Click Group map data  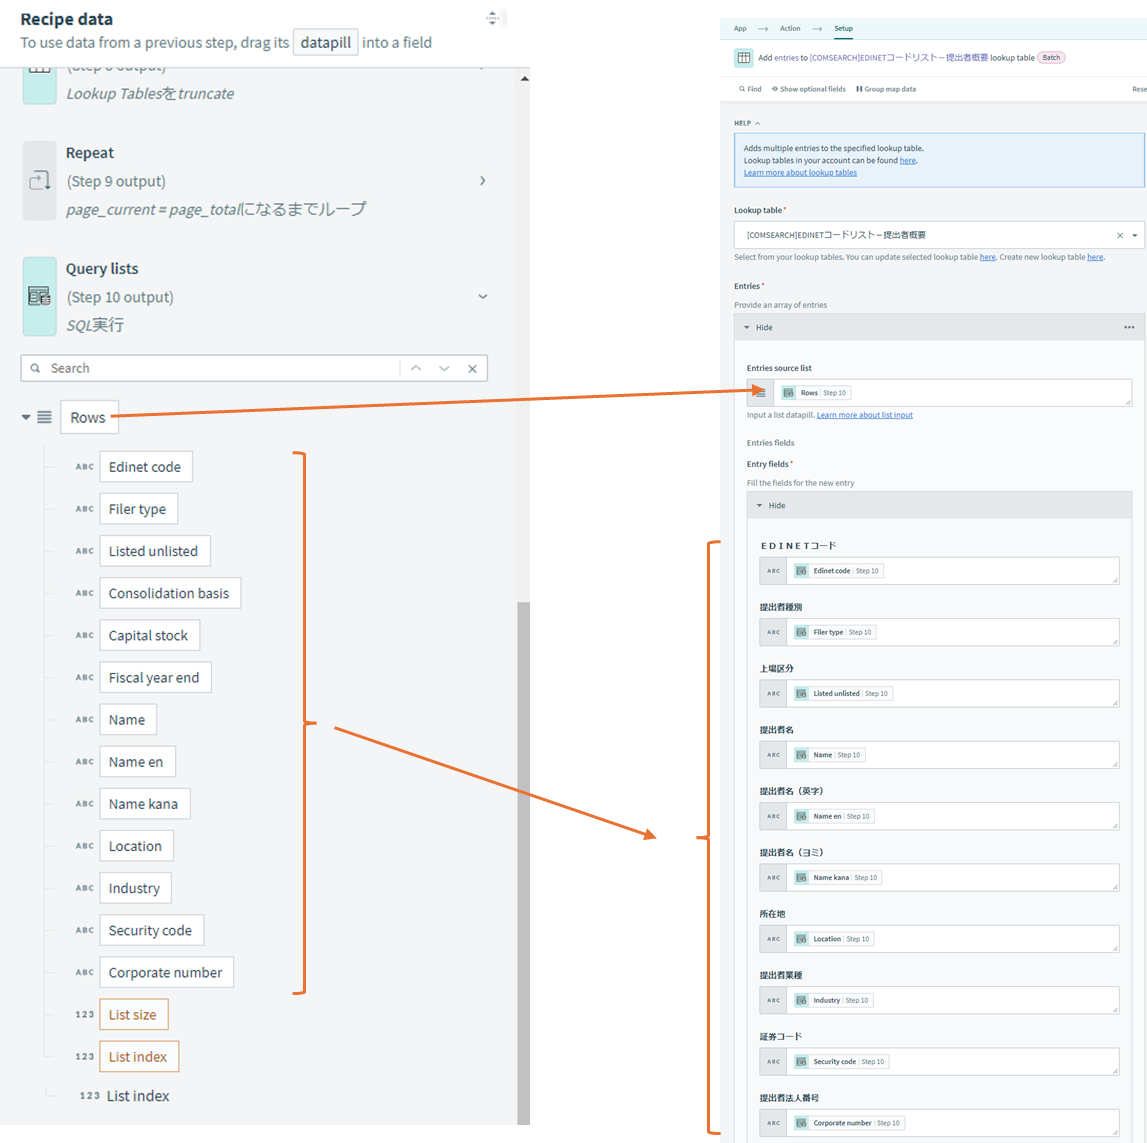point(886,89)
